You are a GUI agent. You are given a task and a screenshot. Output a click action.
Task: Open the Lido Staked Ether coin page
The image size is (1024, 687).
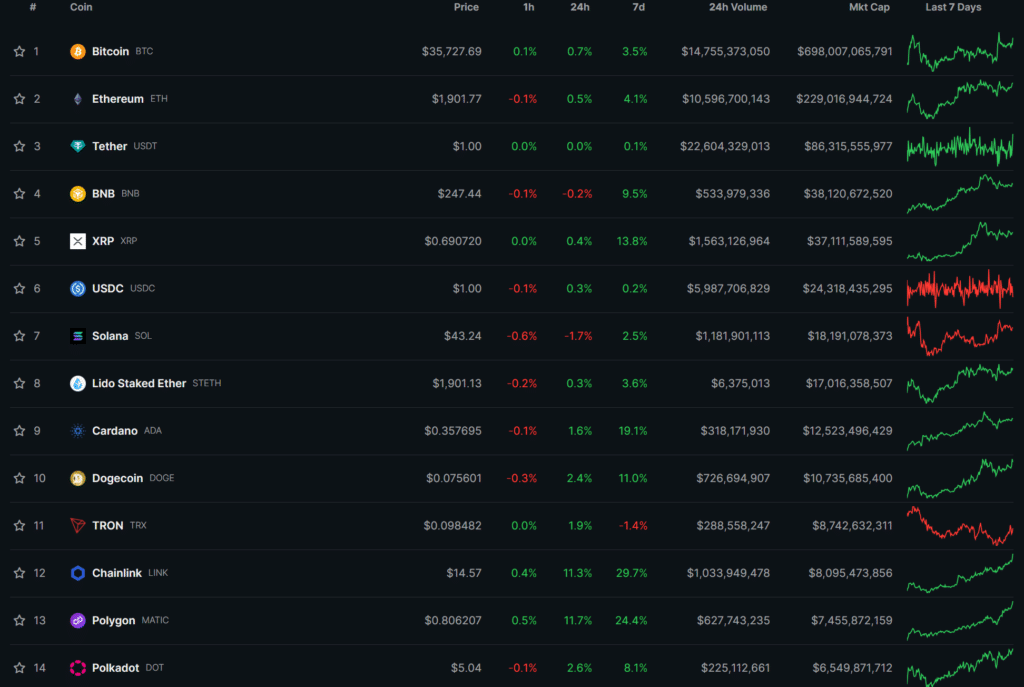(139, 383)
